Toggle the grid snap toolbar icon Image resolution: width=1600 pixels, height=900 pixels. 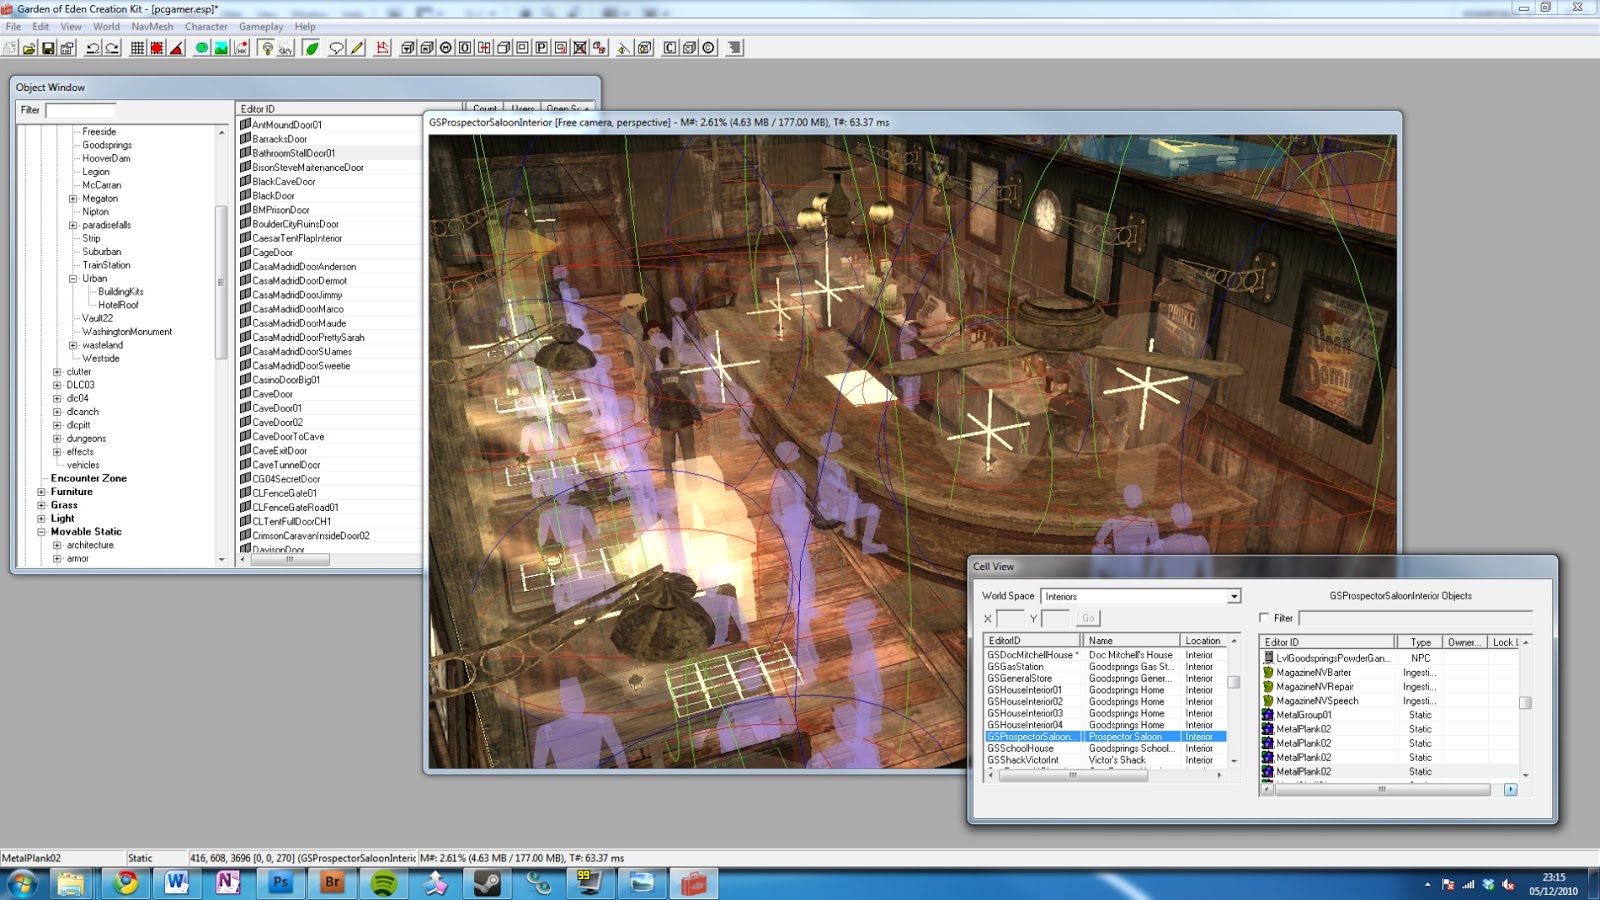138,48
